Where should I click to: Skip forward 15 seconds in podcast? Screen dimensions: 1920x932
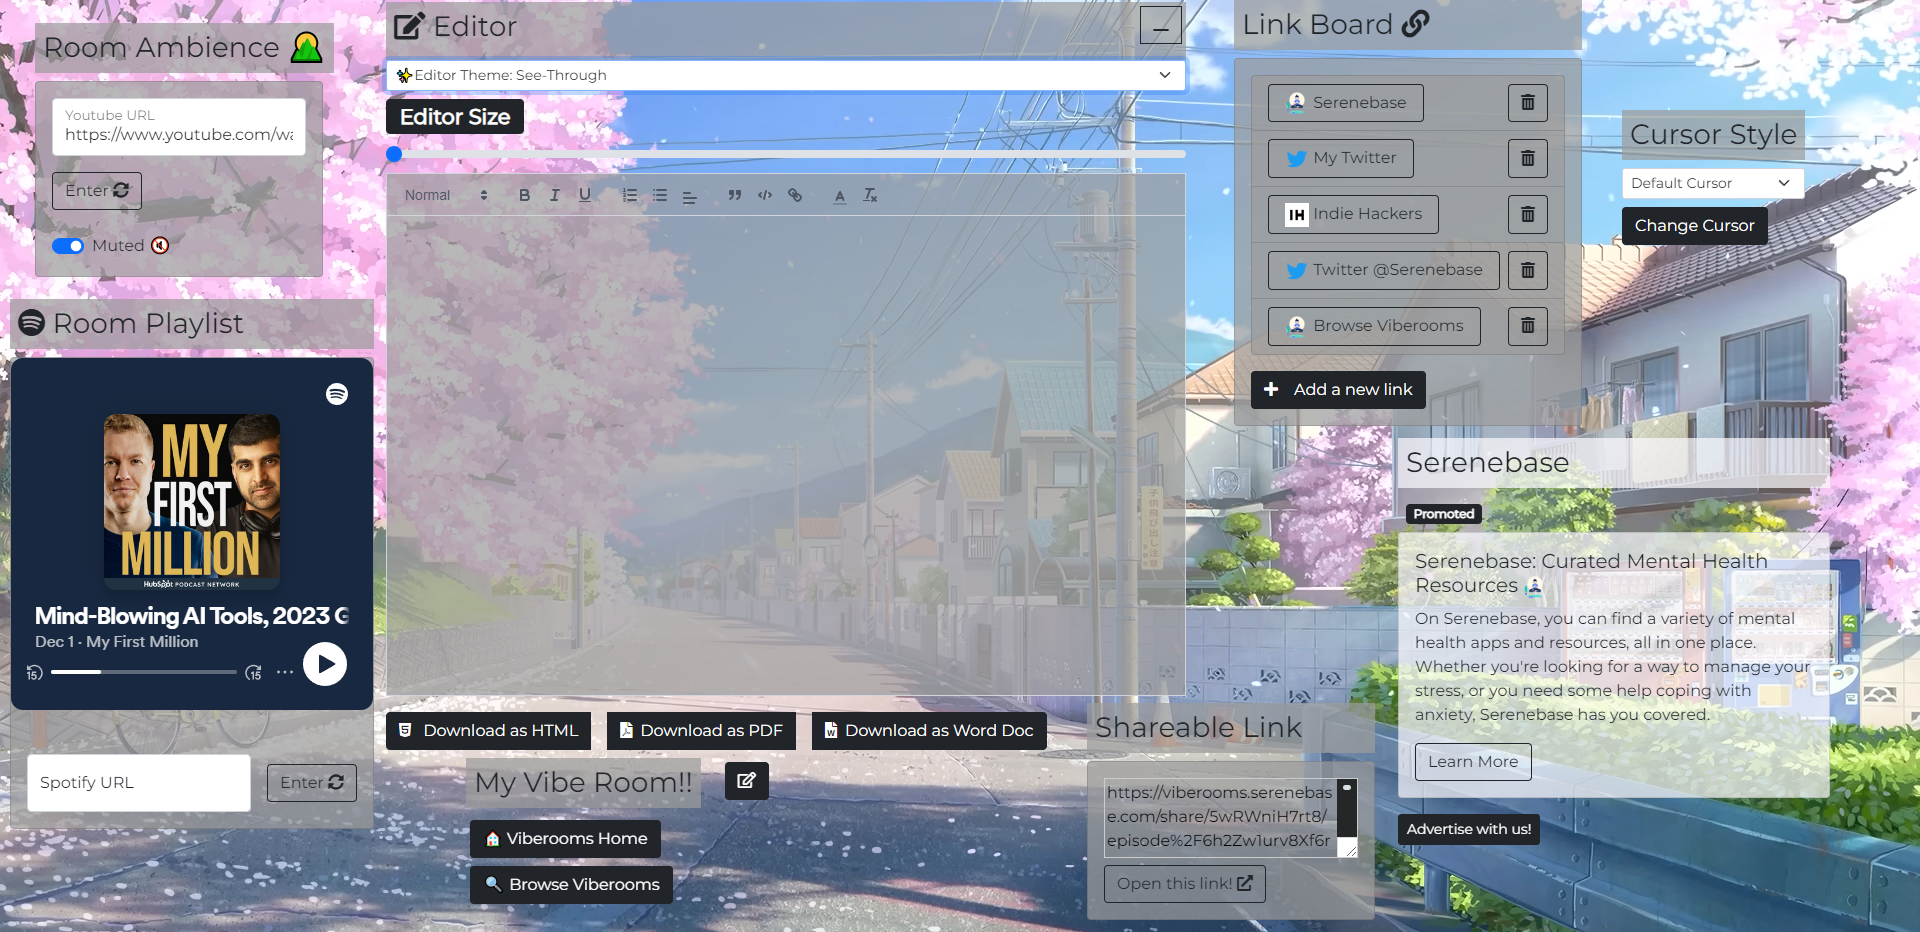click(254, 672)
